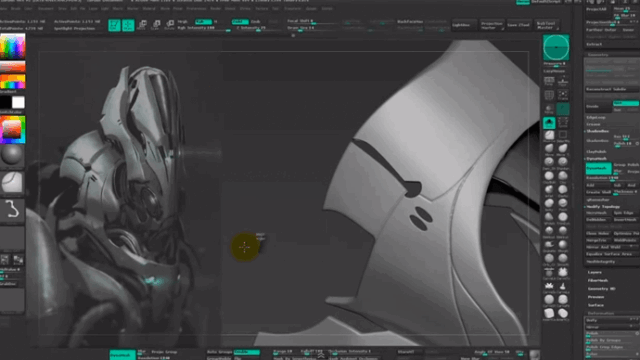Click the Close Holes button
This screenshot has width=640, height=360.
(598, 233)
